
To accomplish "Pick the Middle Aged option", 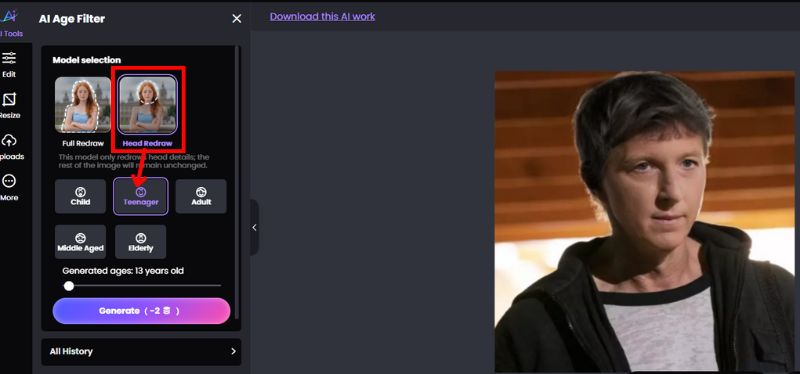I will click(80, 242).
